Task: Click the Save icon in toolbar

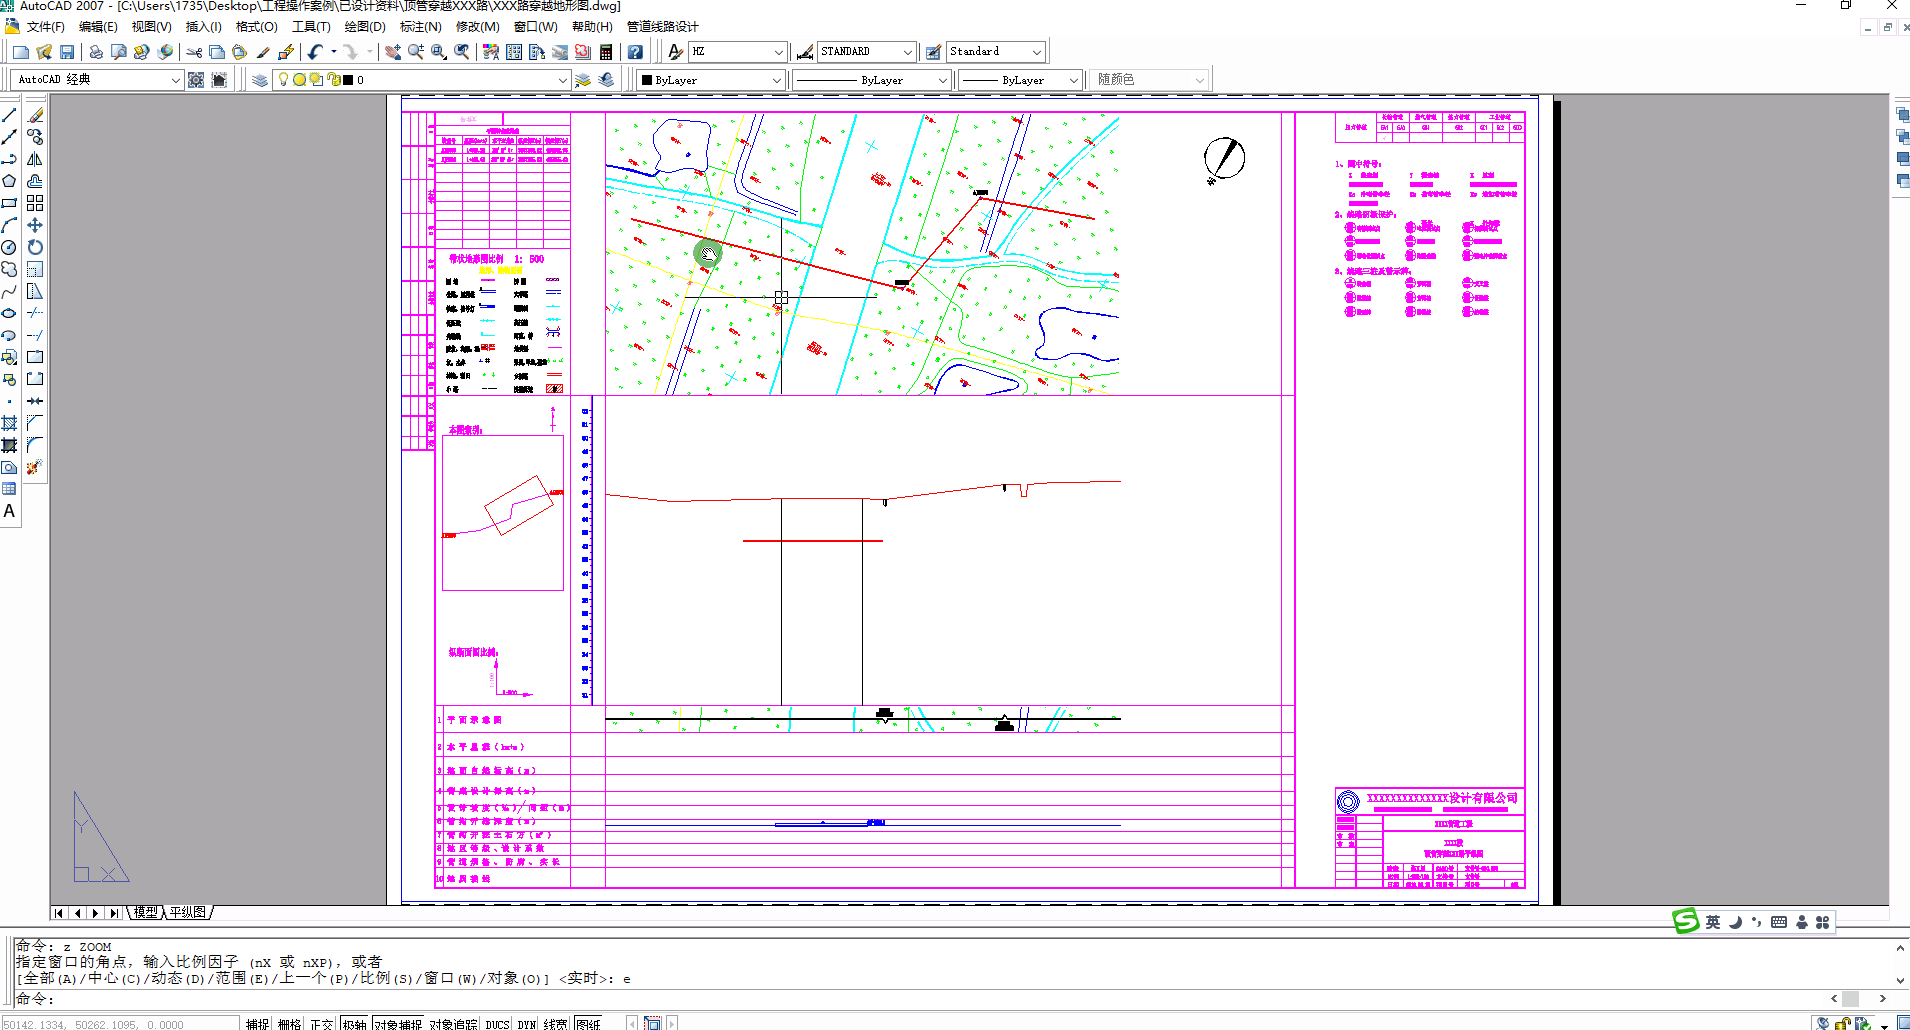Action: pyautogui.click(x=67, y=52)
